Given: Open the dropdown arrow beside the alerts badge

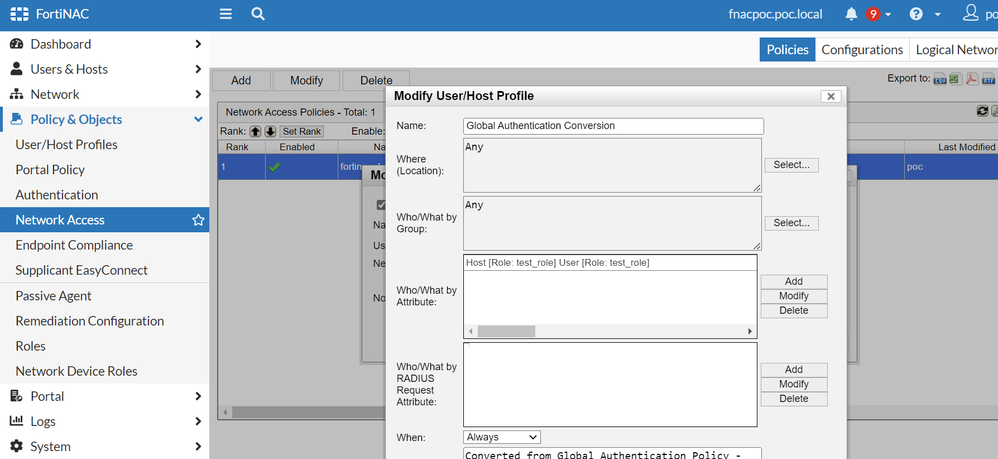Looking at the screenshot, I should click(888, 14).
